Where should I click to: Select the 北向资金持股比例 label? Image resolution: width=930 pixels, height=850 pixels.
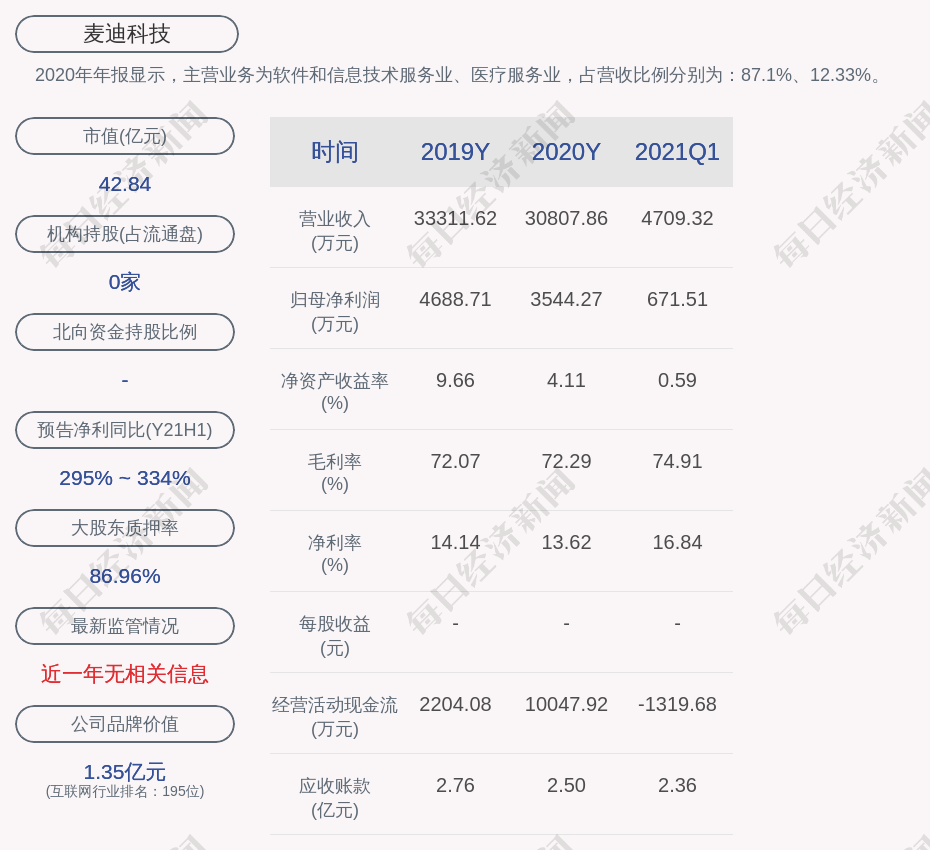coord(125,332)
